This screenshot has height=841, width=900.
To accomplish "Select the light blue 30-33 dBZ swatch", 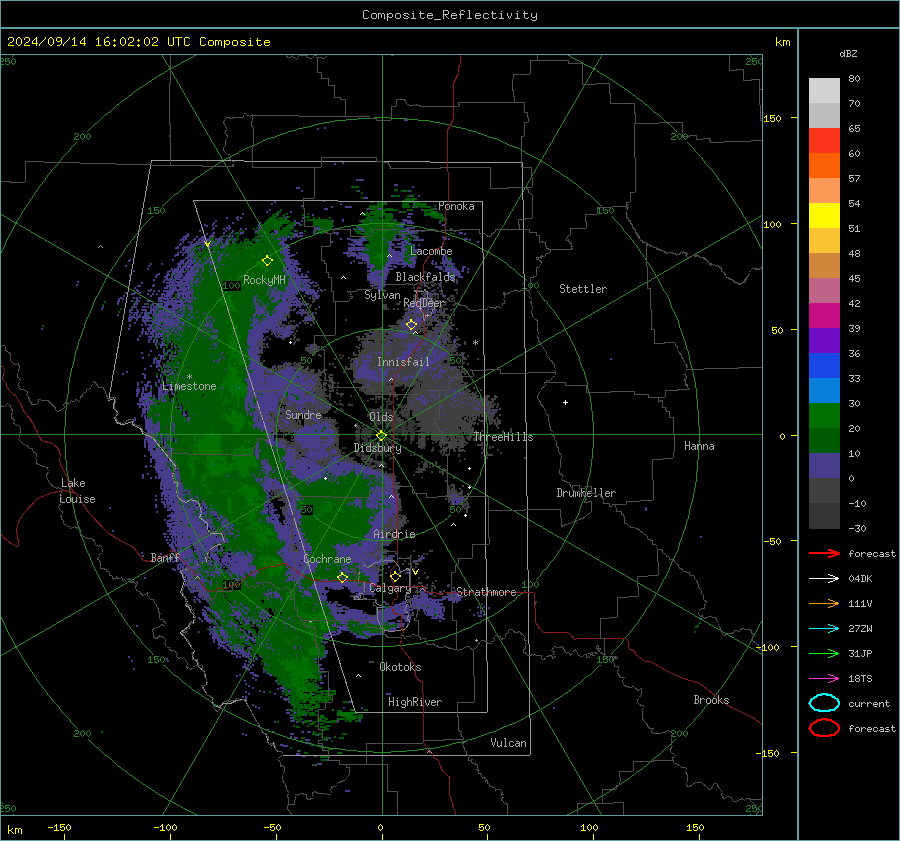I will 824,390.
